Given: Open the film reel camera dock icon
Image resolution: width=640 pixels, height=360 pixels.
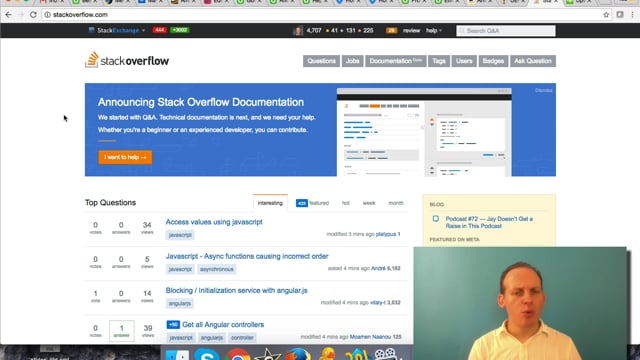Looking at the screenshot, I should pos(385,353).
